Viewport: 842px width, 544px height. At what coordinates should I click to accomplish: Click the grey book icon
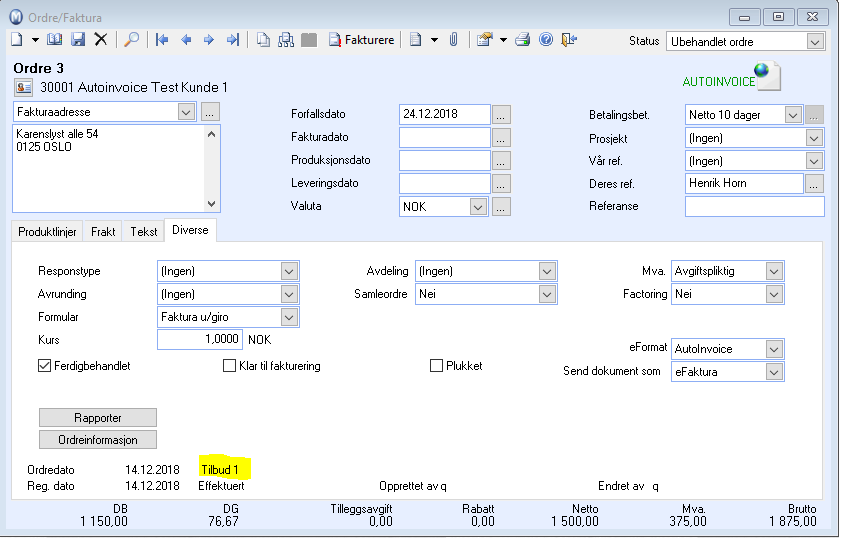pos(309,40)
